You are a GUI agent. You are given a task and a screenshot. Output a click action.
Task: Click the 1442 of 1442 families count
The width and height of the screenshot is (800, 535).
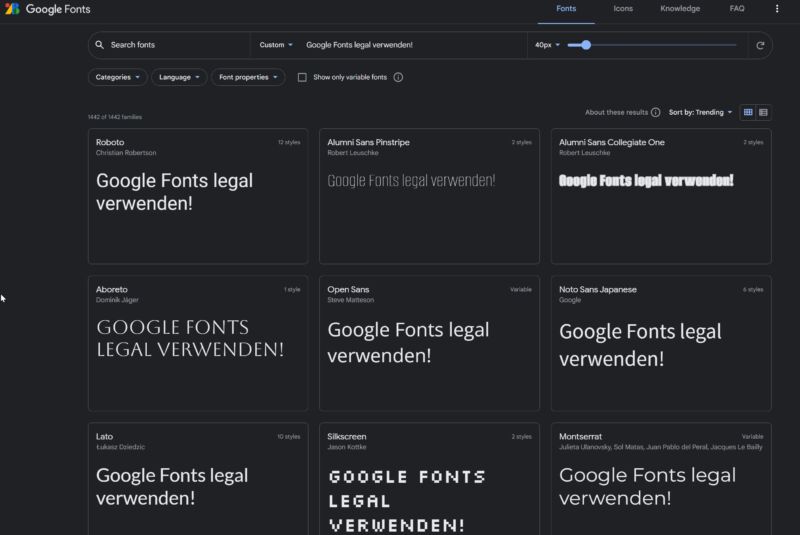click(x=115, y=117)
